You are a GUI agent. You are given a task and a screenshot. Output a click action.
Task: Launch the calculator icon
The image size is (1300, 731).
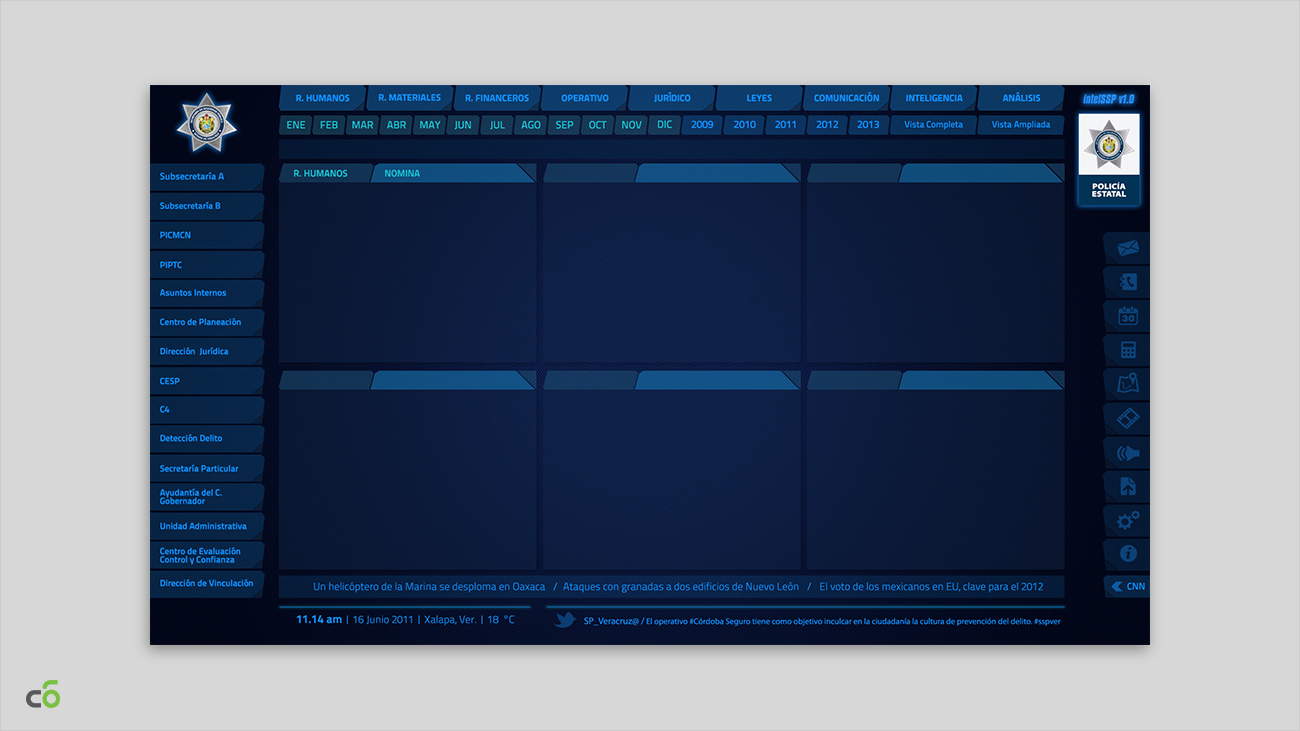1127,350
